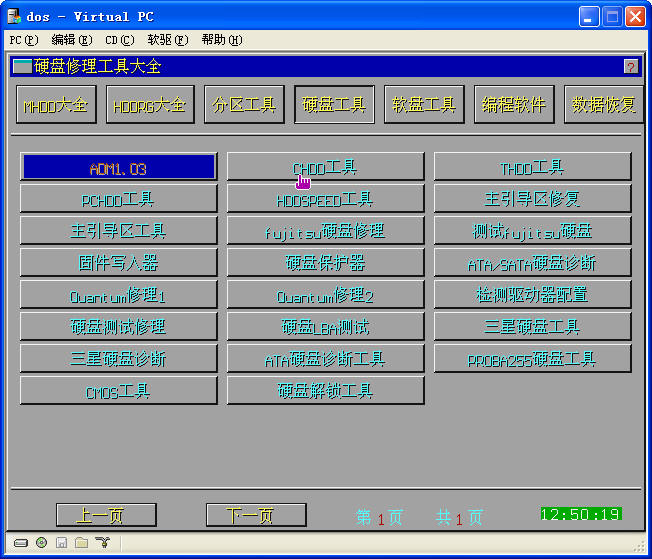
Task: Click the CD drive status icon
Action: pyautogui.click(x=41, y=542)
